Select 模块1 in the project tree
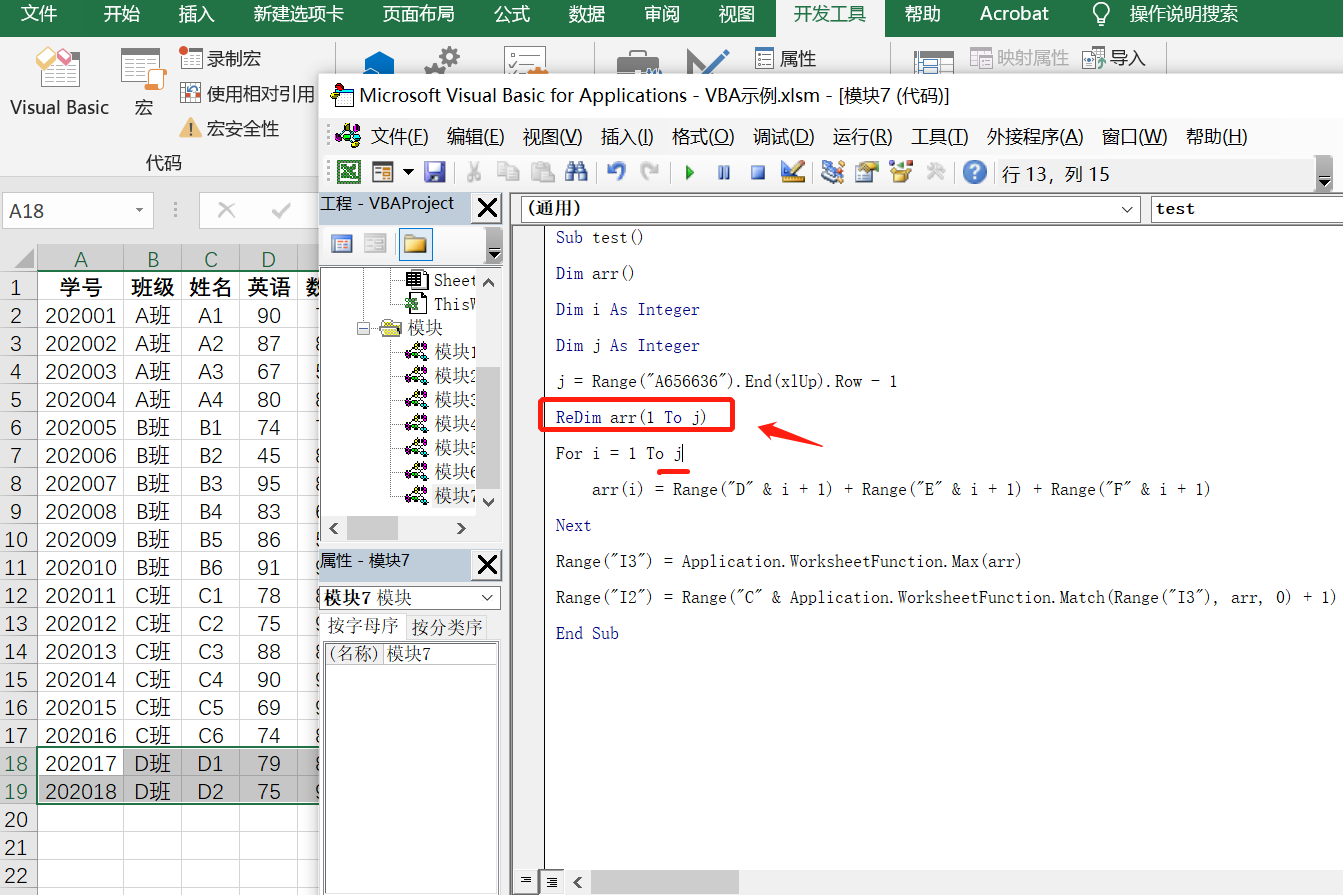1343x895 pixels. point(455,351)
